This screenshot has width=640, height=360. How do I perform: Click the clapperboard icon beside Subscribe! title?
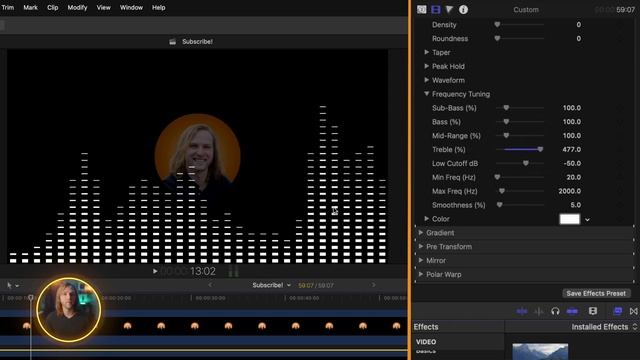point(173,42)
